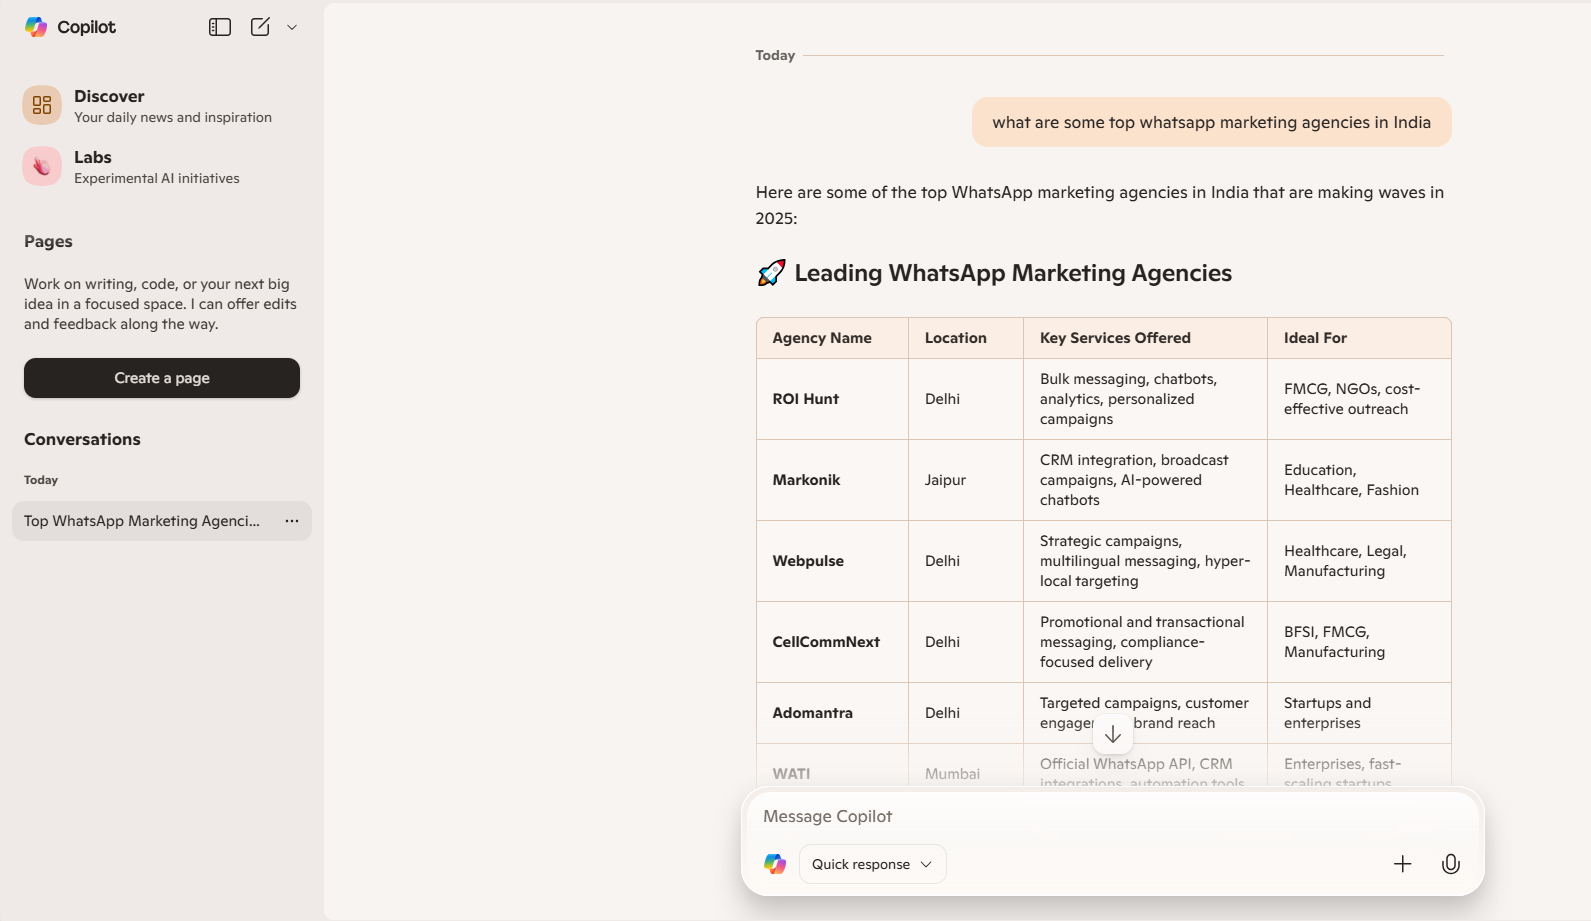Image resolution: width=1591 pixels, height=921 pixels.
Task: Click Webpulse's strategic campaigns services cell
Action: click(x=1145, y=561)
